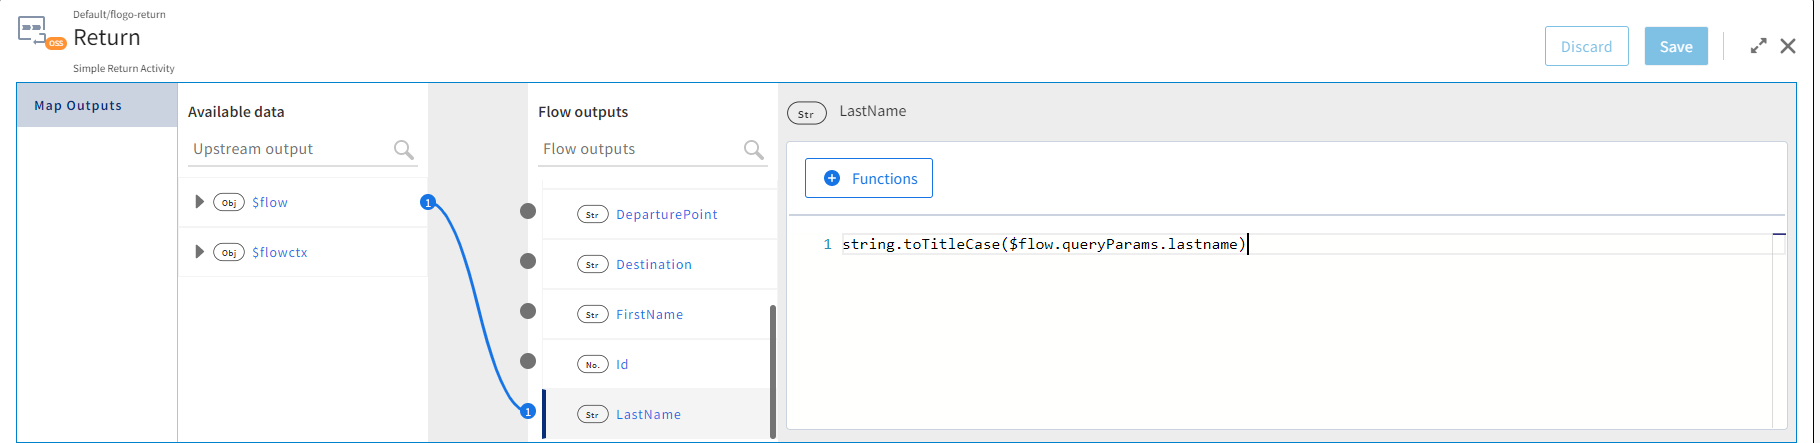The height and width of the screenshot is (443, 1820).
Task: Click the Return activity icon
Action: 40,32
